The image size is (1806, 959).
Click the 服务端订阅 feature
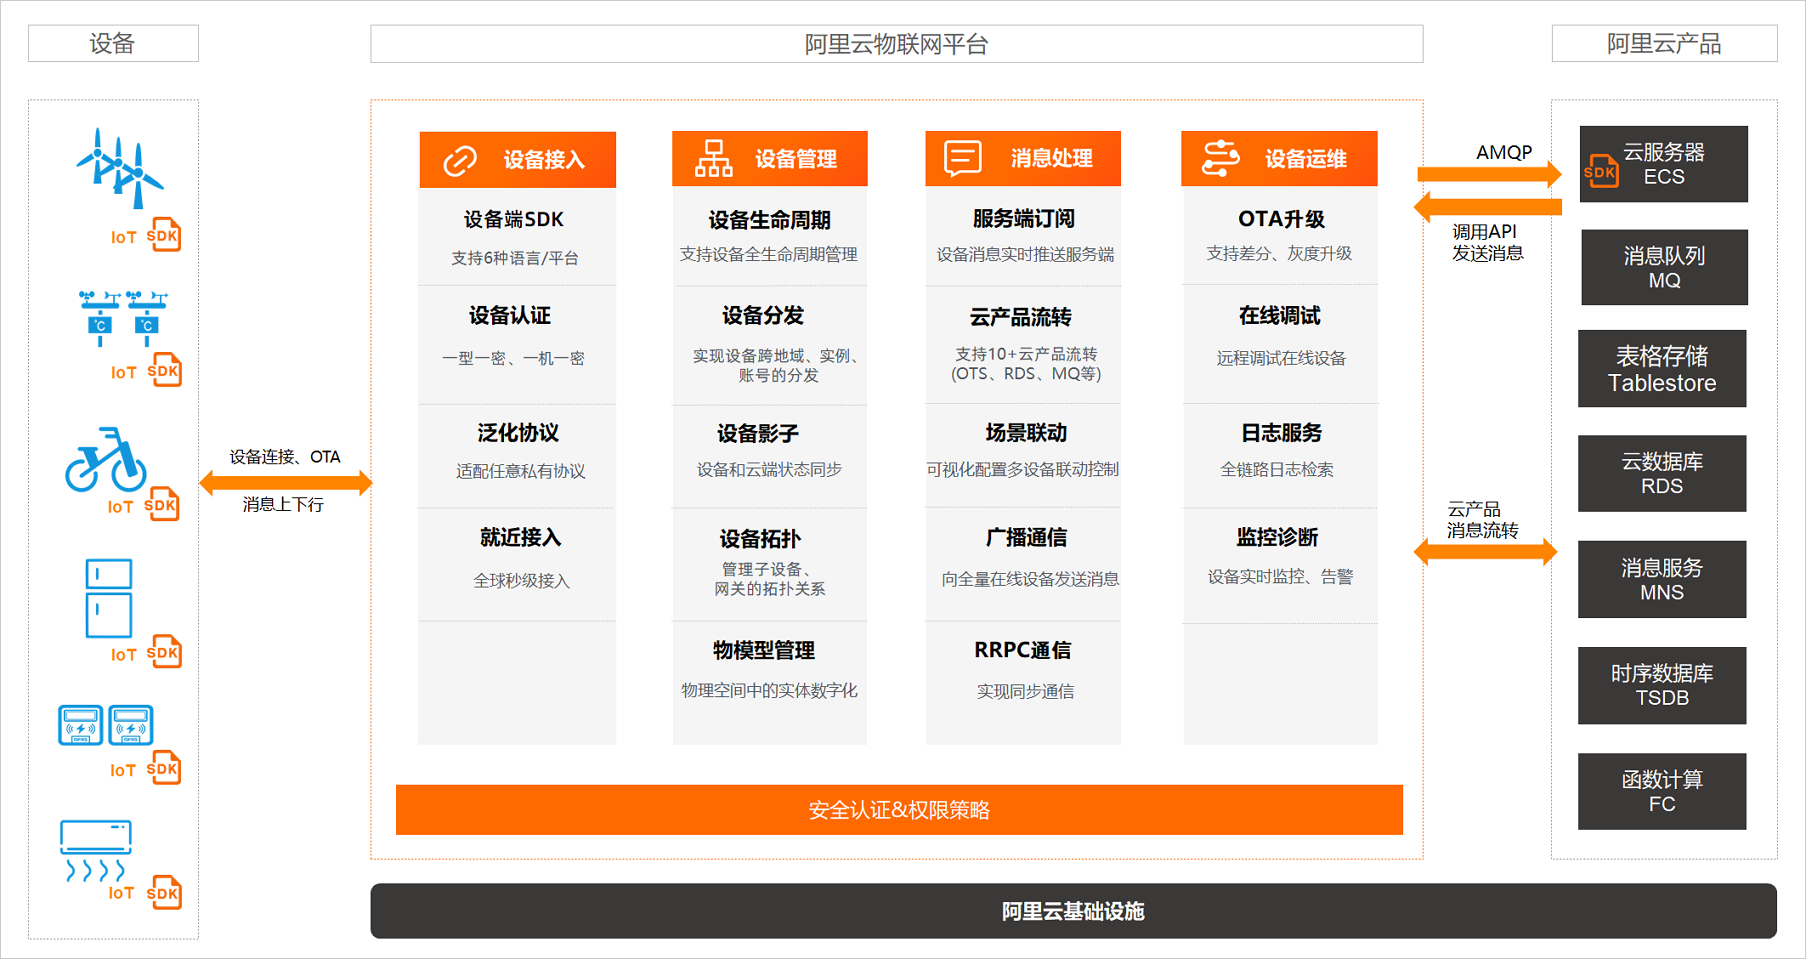coord(1024,219)
